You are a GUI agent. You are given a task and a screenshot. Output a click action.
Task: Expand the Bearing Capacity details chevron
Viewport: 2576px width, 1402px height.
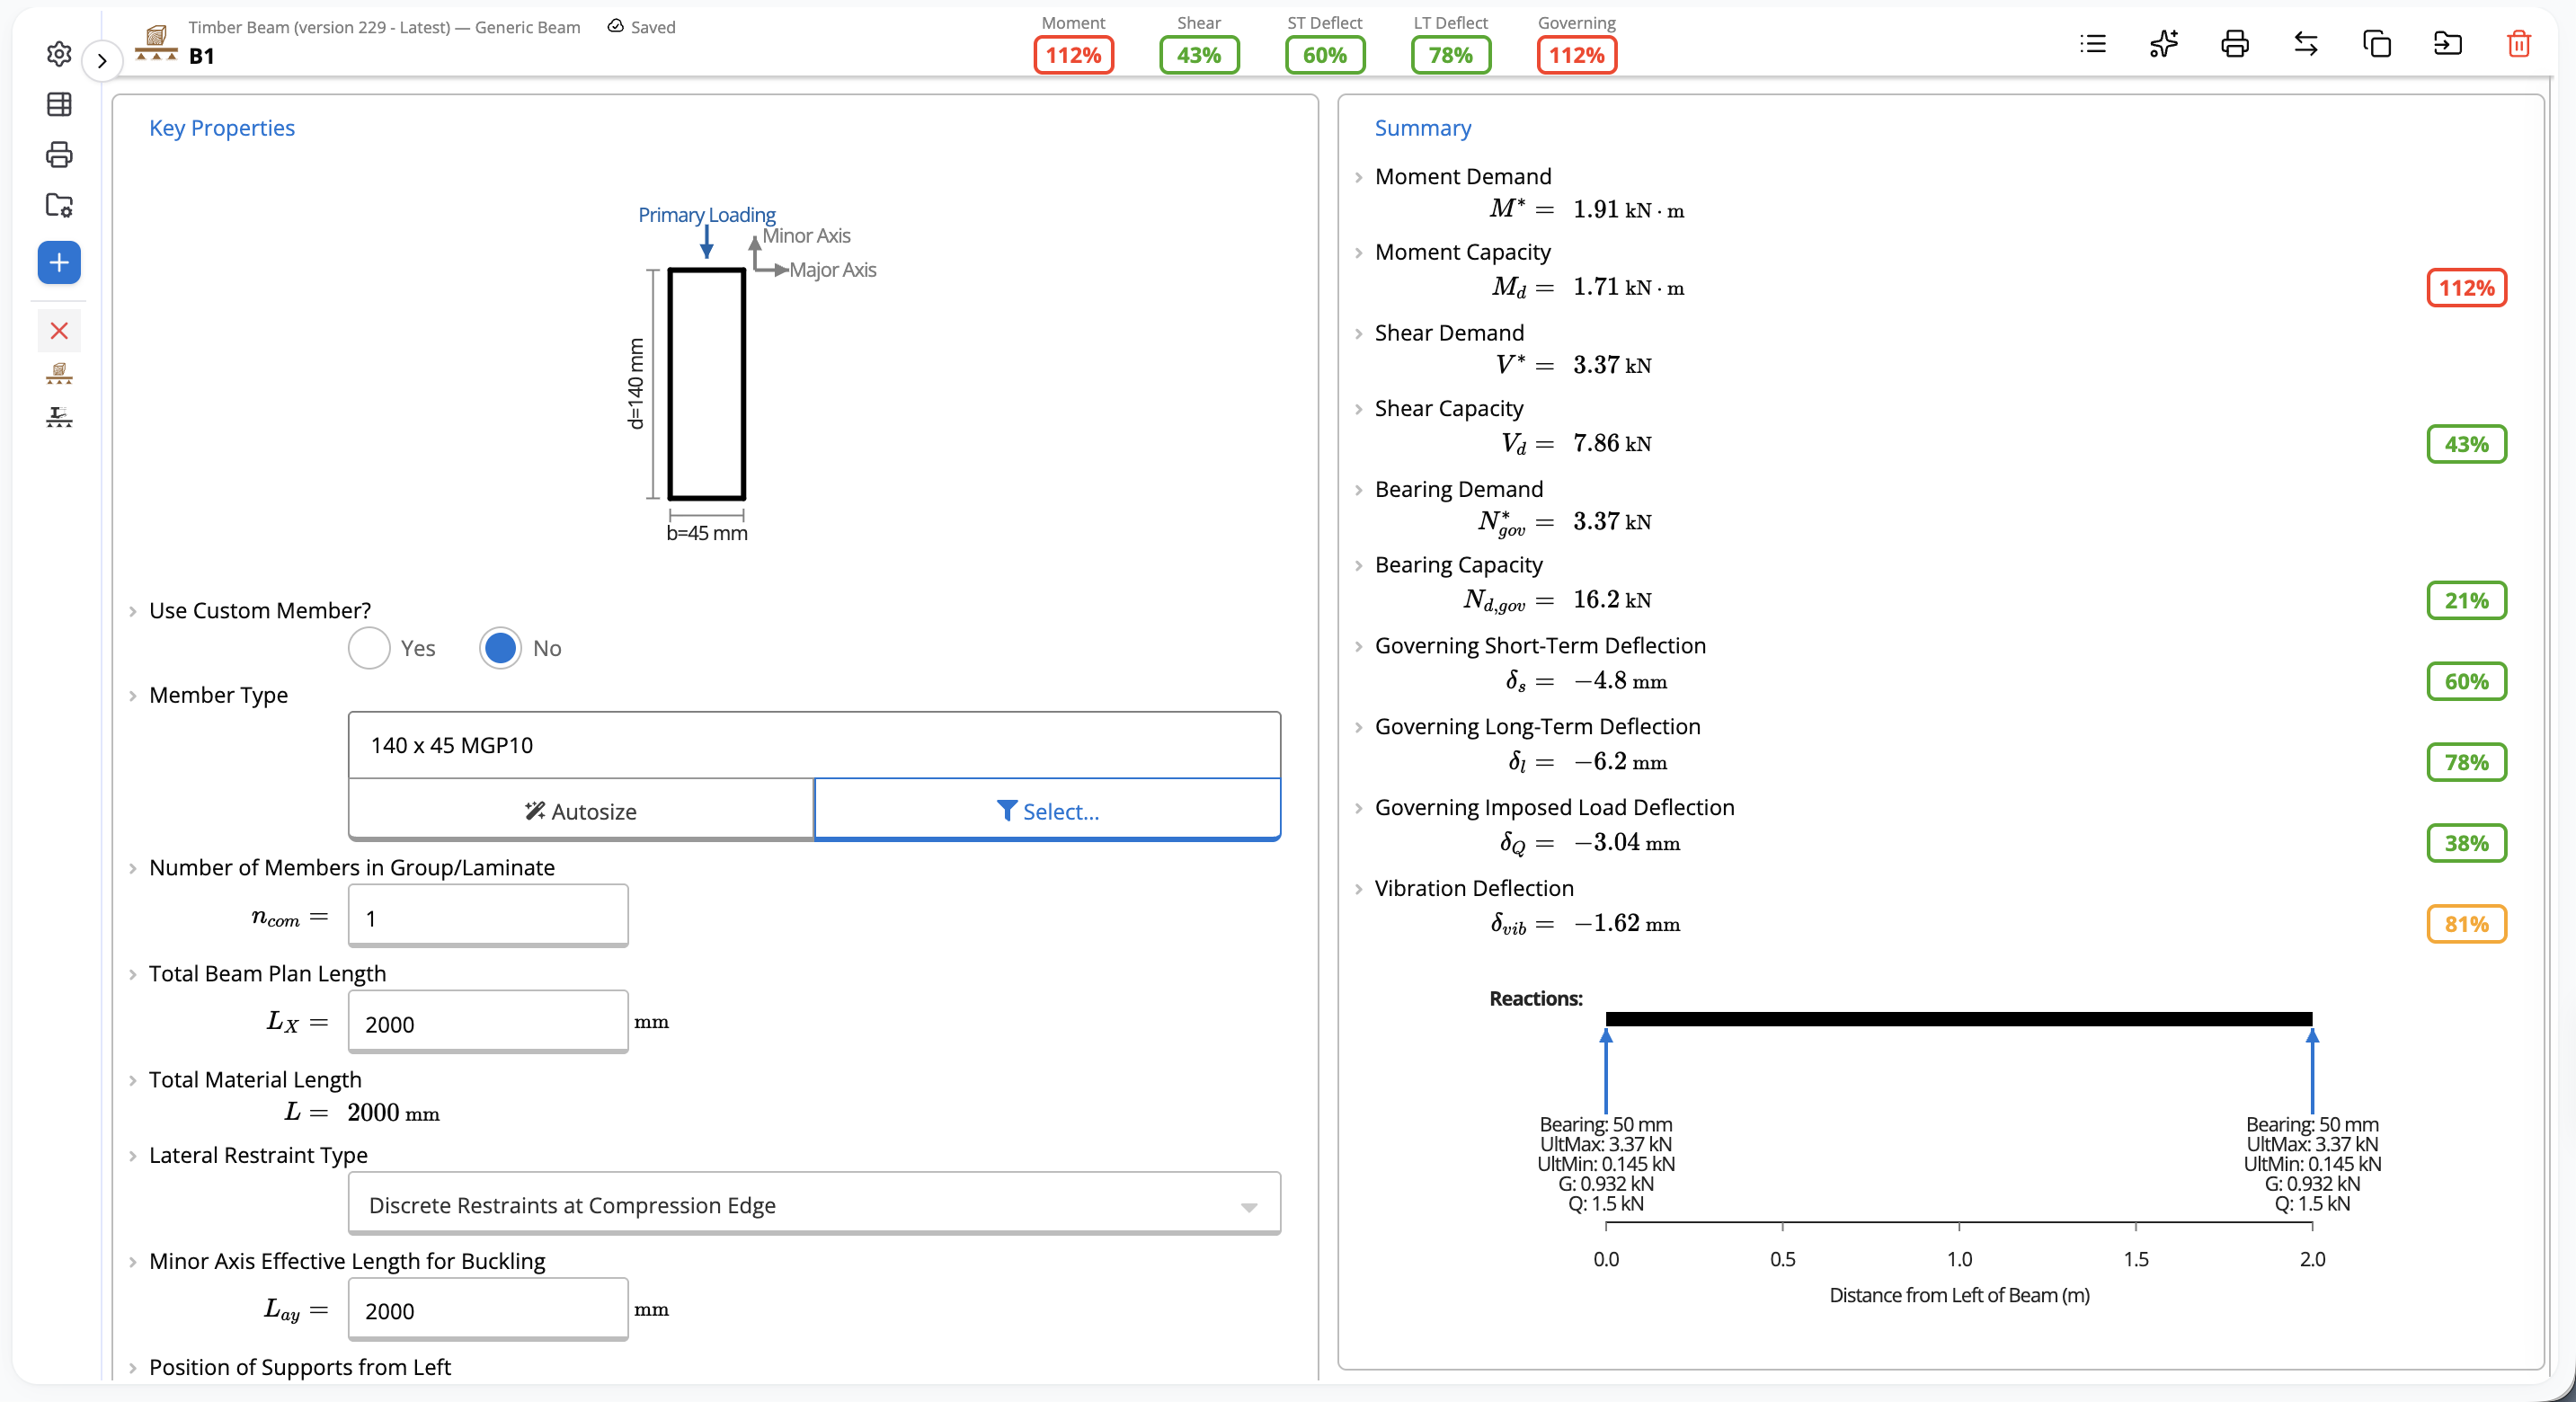pos(1359,566)
